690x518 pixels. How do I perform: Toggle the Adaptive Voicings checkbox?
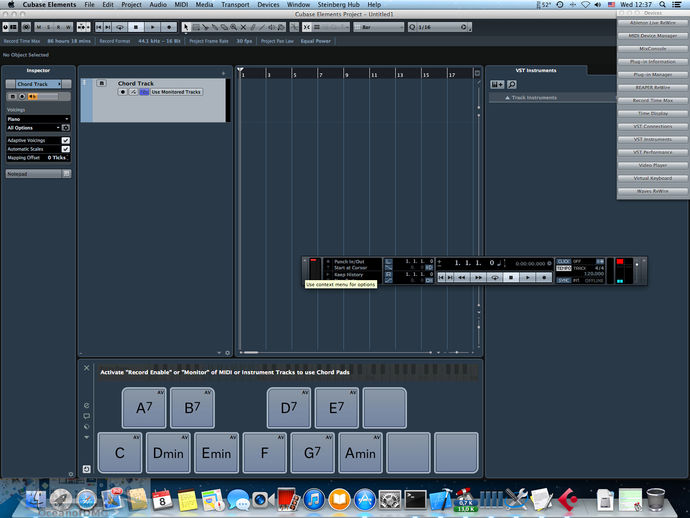tap(66, 140)
